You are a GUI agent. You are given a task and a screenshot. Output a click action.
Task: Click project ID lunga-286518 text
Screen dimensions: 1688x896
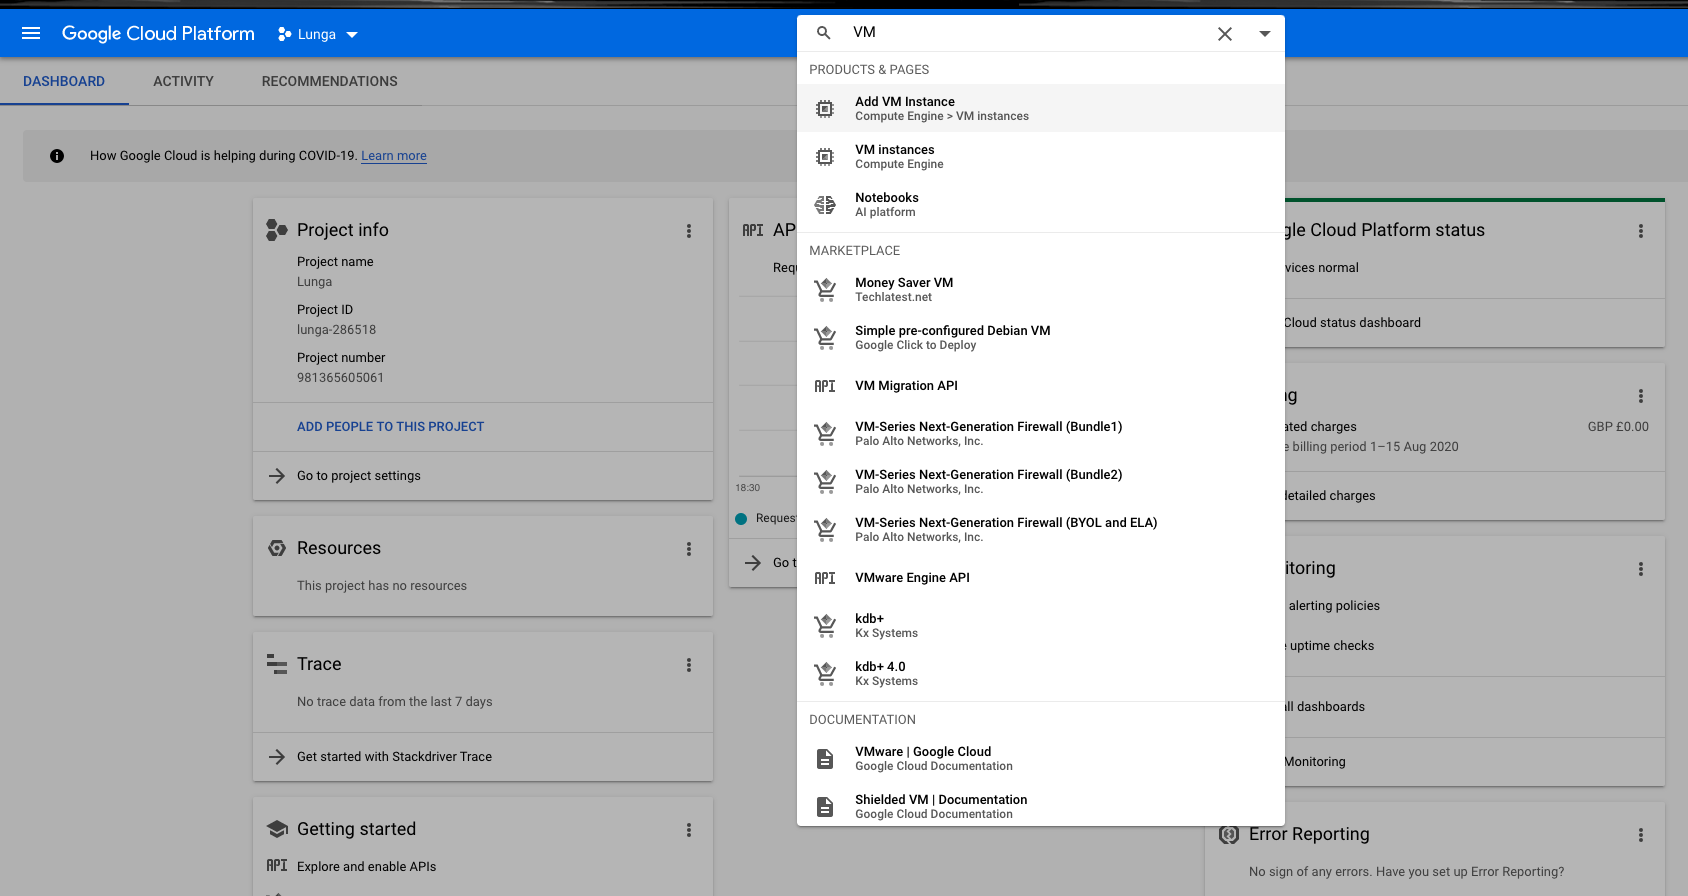[x=337, y=330]
